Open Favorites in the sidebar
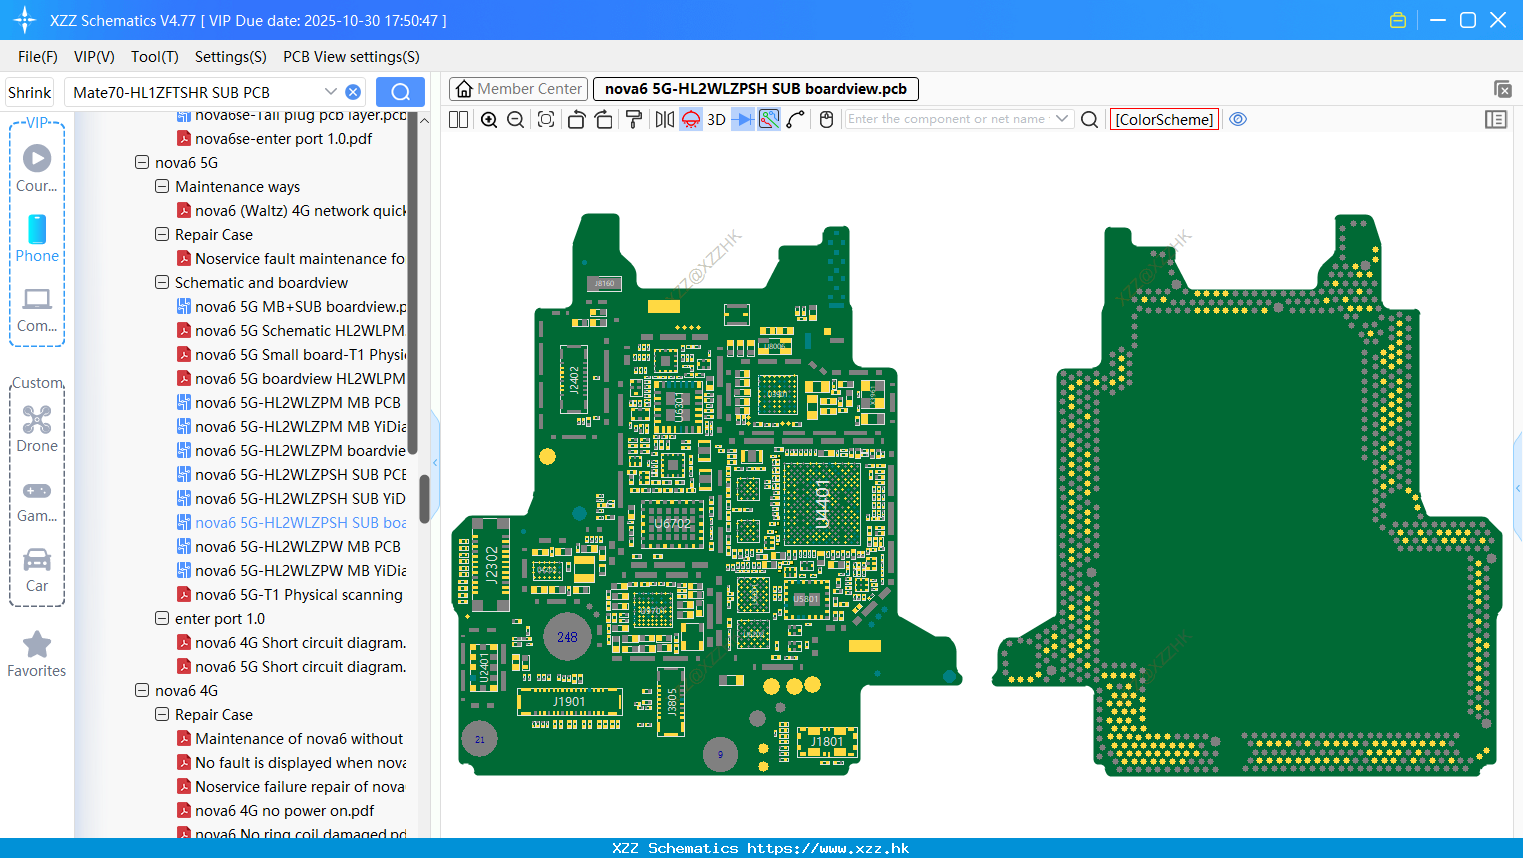Image resolution: width=1523 pixels, height=858 pixels. (37, 655)
